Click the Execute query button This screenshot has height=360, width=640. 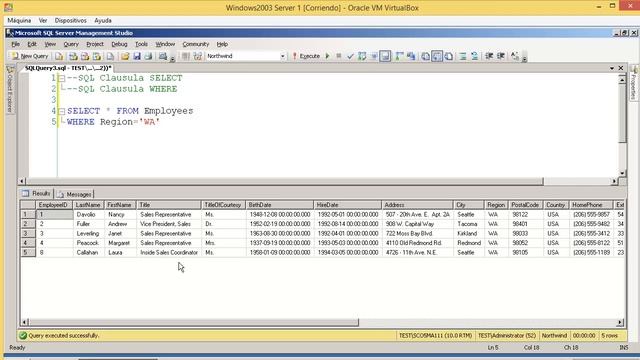pyautogui.click(x=306, y=56)
